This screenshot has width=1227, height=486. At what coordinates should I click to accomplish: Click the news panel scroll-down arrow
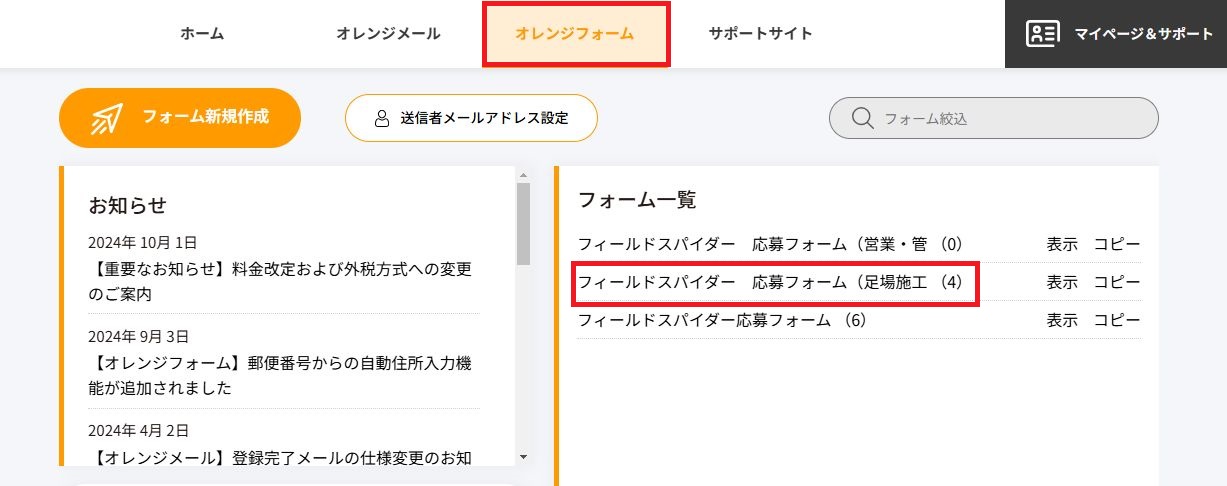tap(523, 457)
